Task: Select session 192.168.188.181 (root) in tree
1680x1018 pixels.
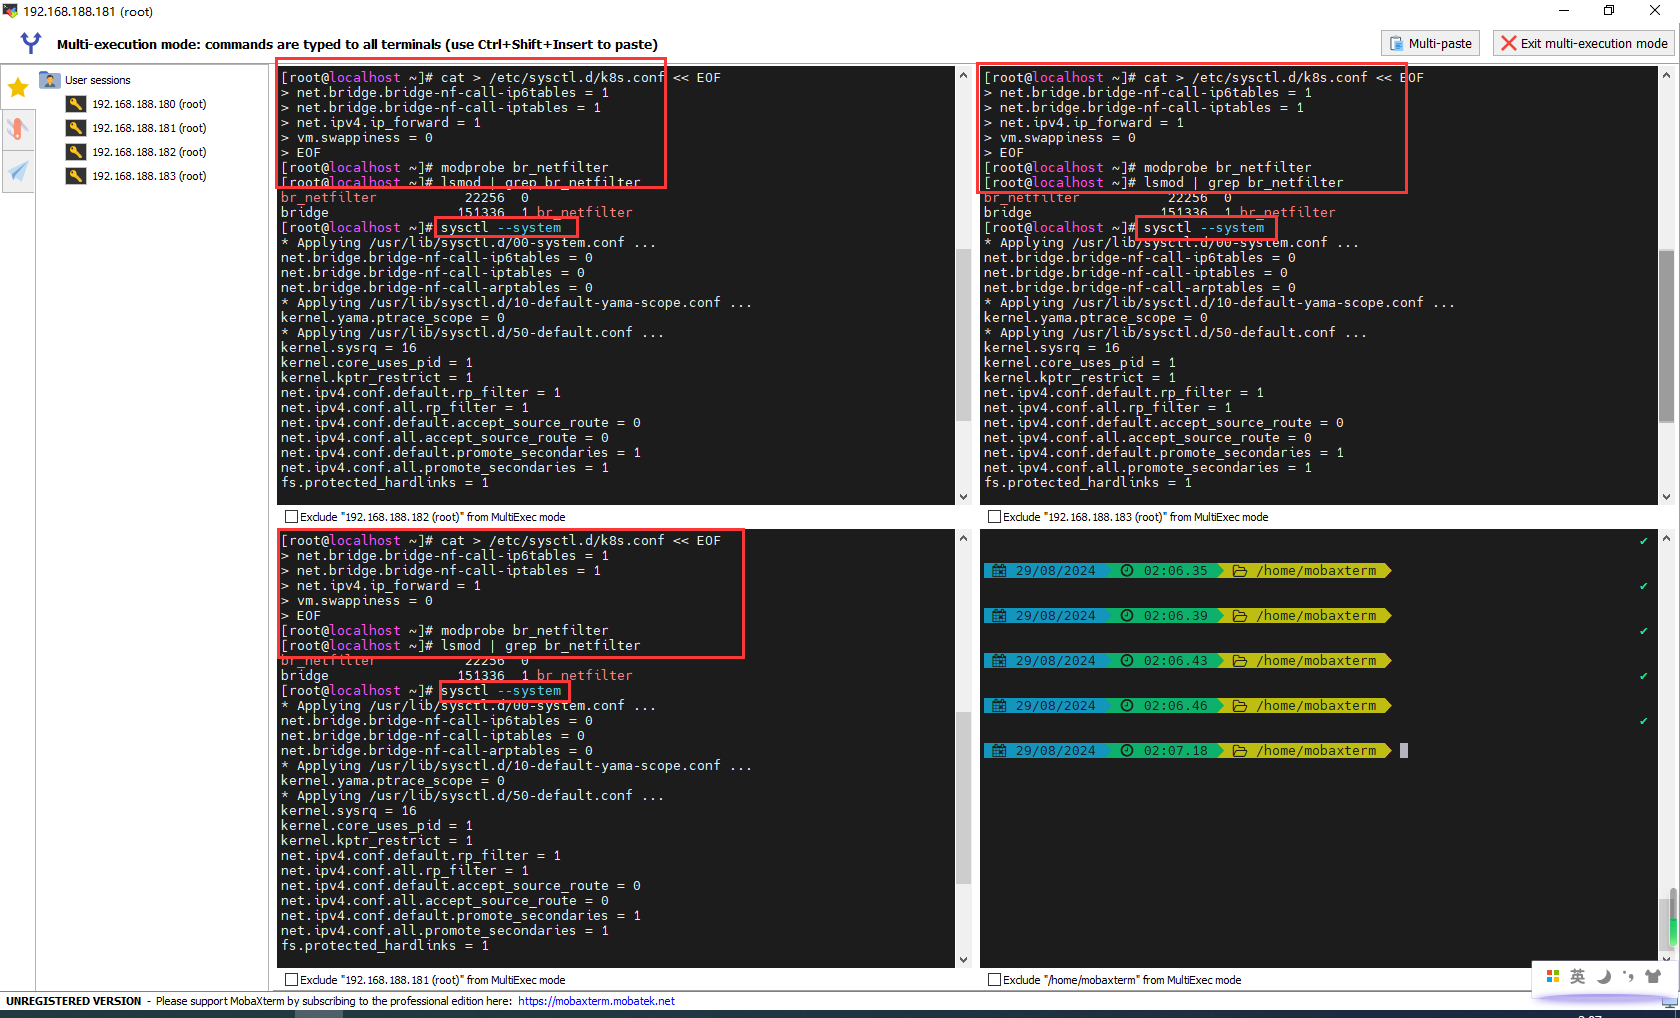Action: [149, 128]
